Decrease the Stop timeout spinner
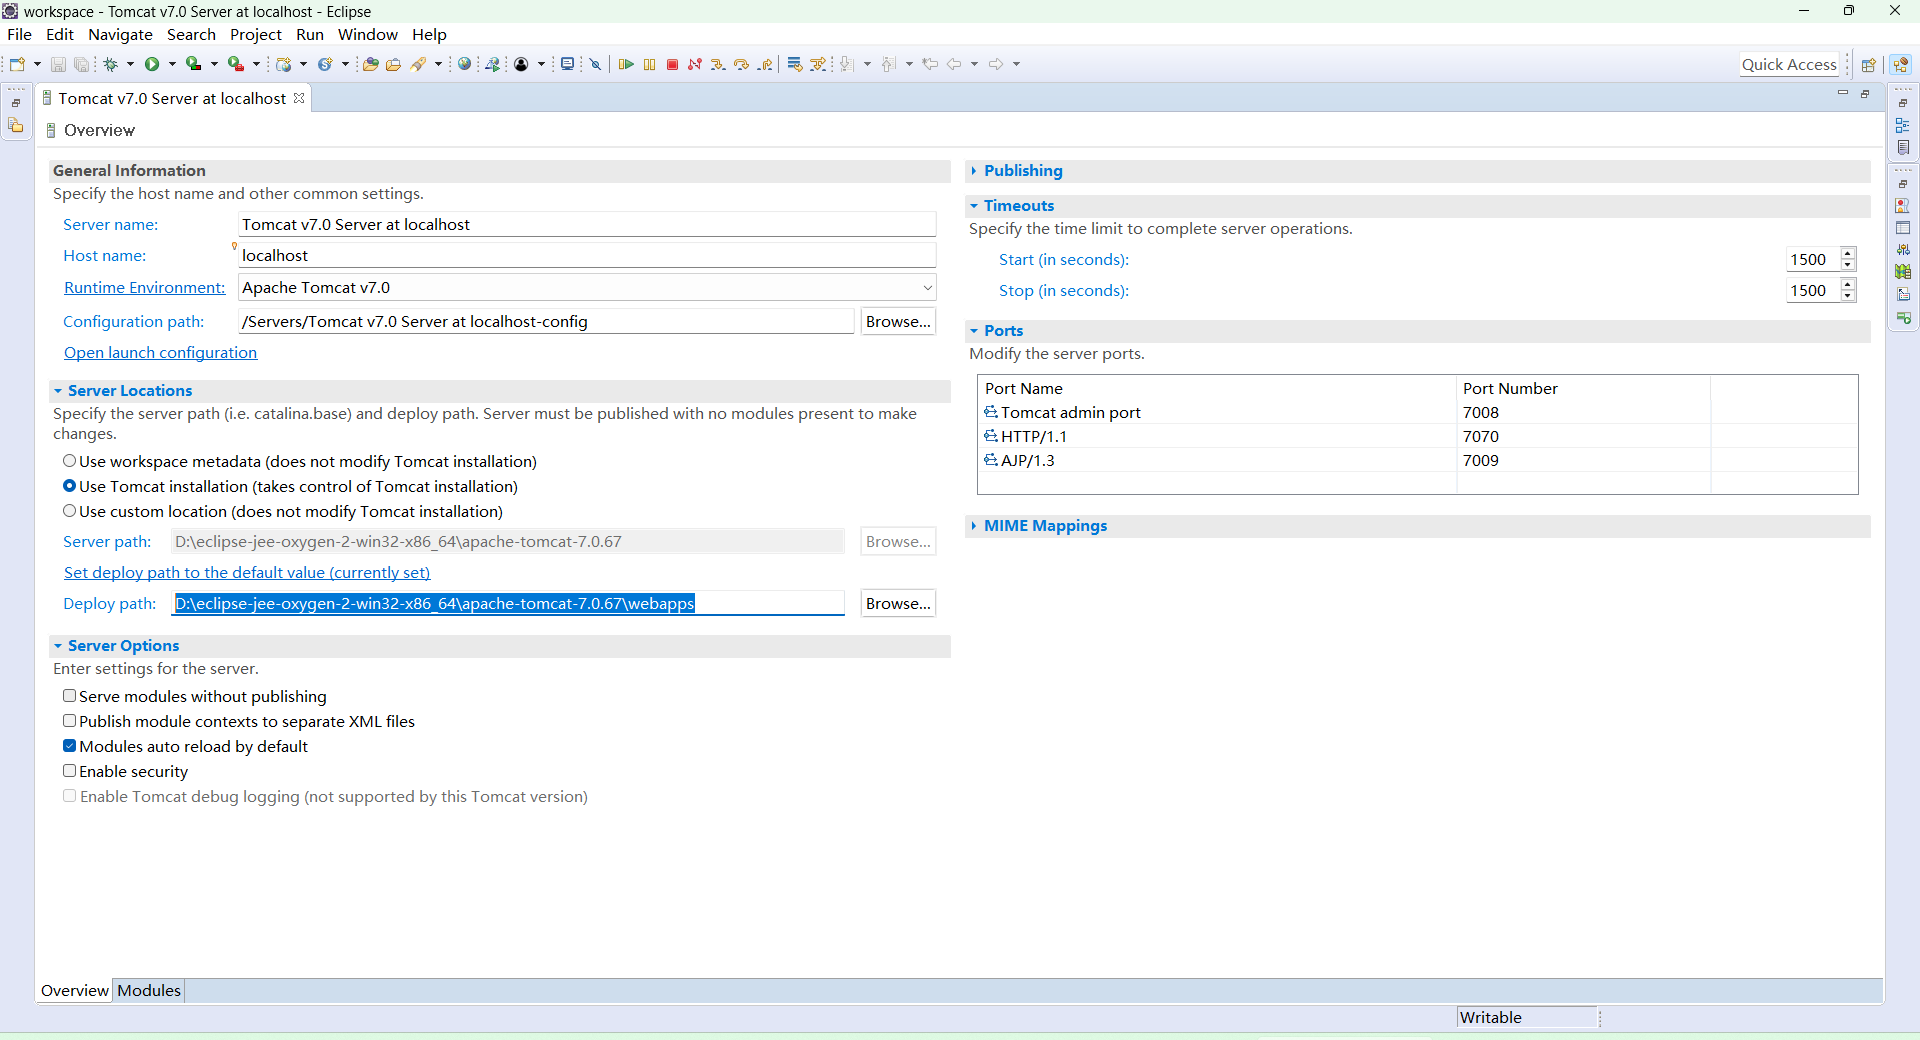Viewport: 1920px width, 1040px height. 1848,296
